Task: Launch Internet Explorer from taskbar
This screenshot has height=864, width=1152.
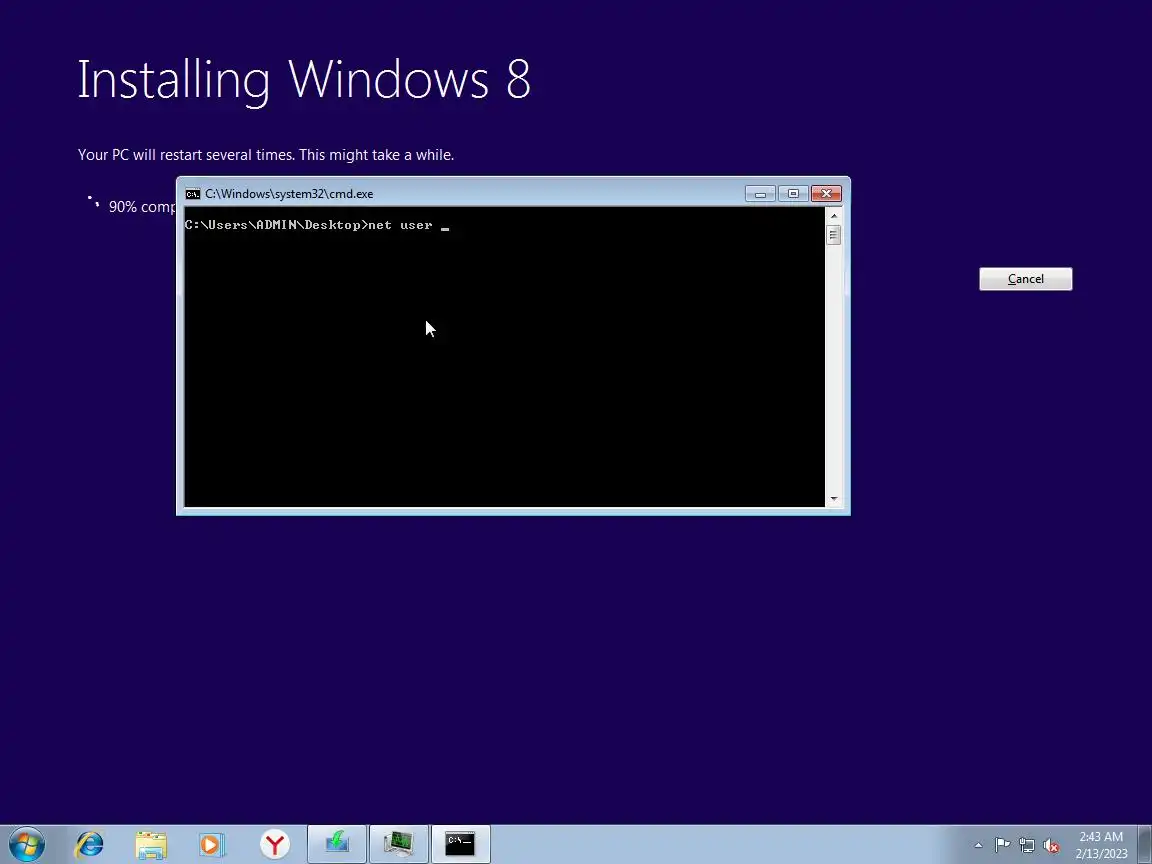Action: [90, 844]
